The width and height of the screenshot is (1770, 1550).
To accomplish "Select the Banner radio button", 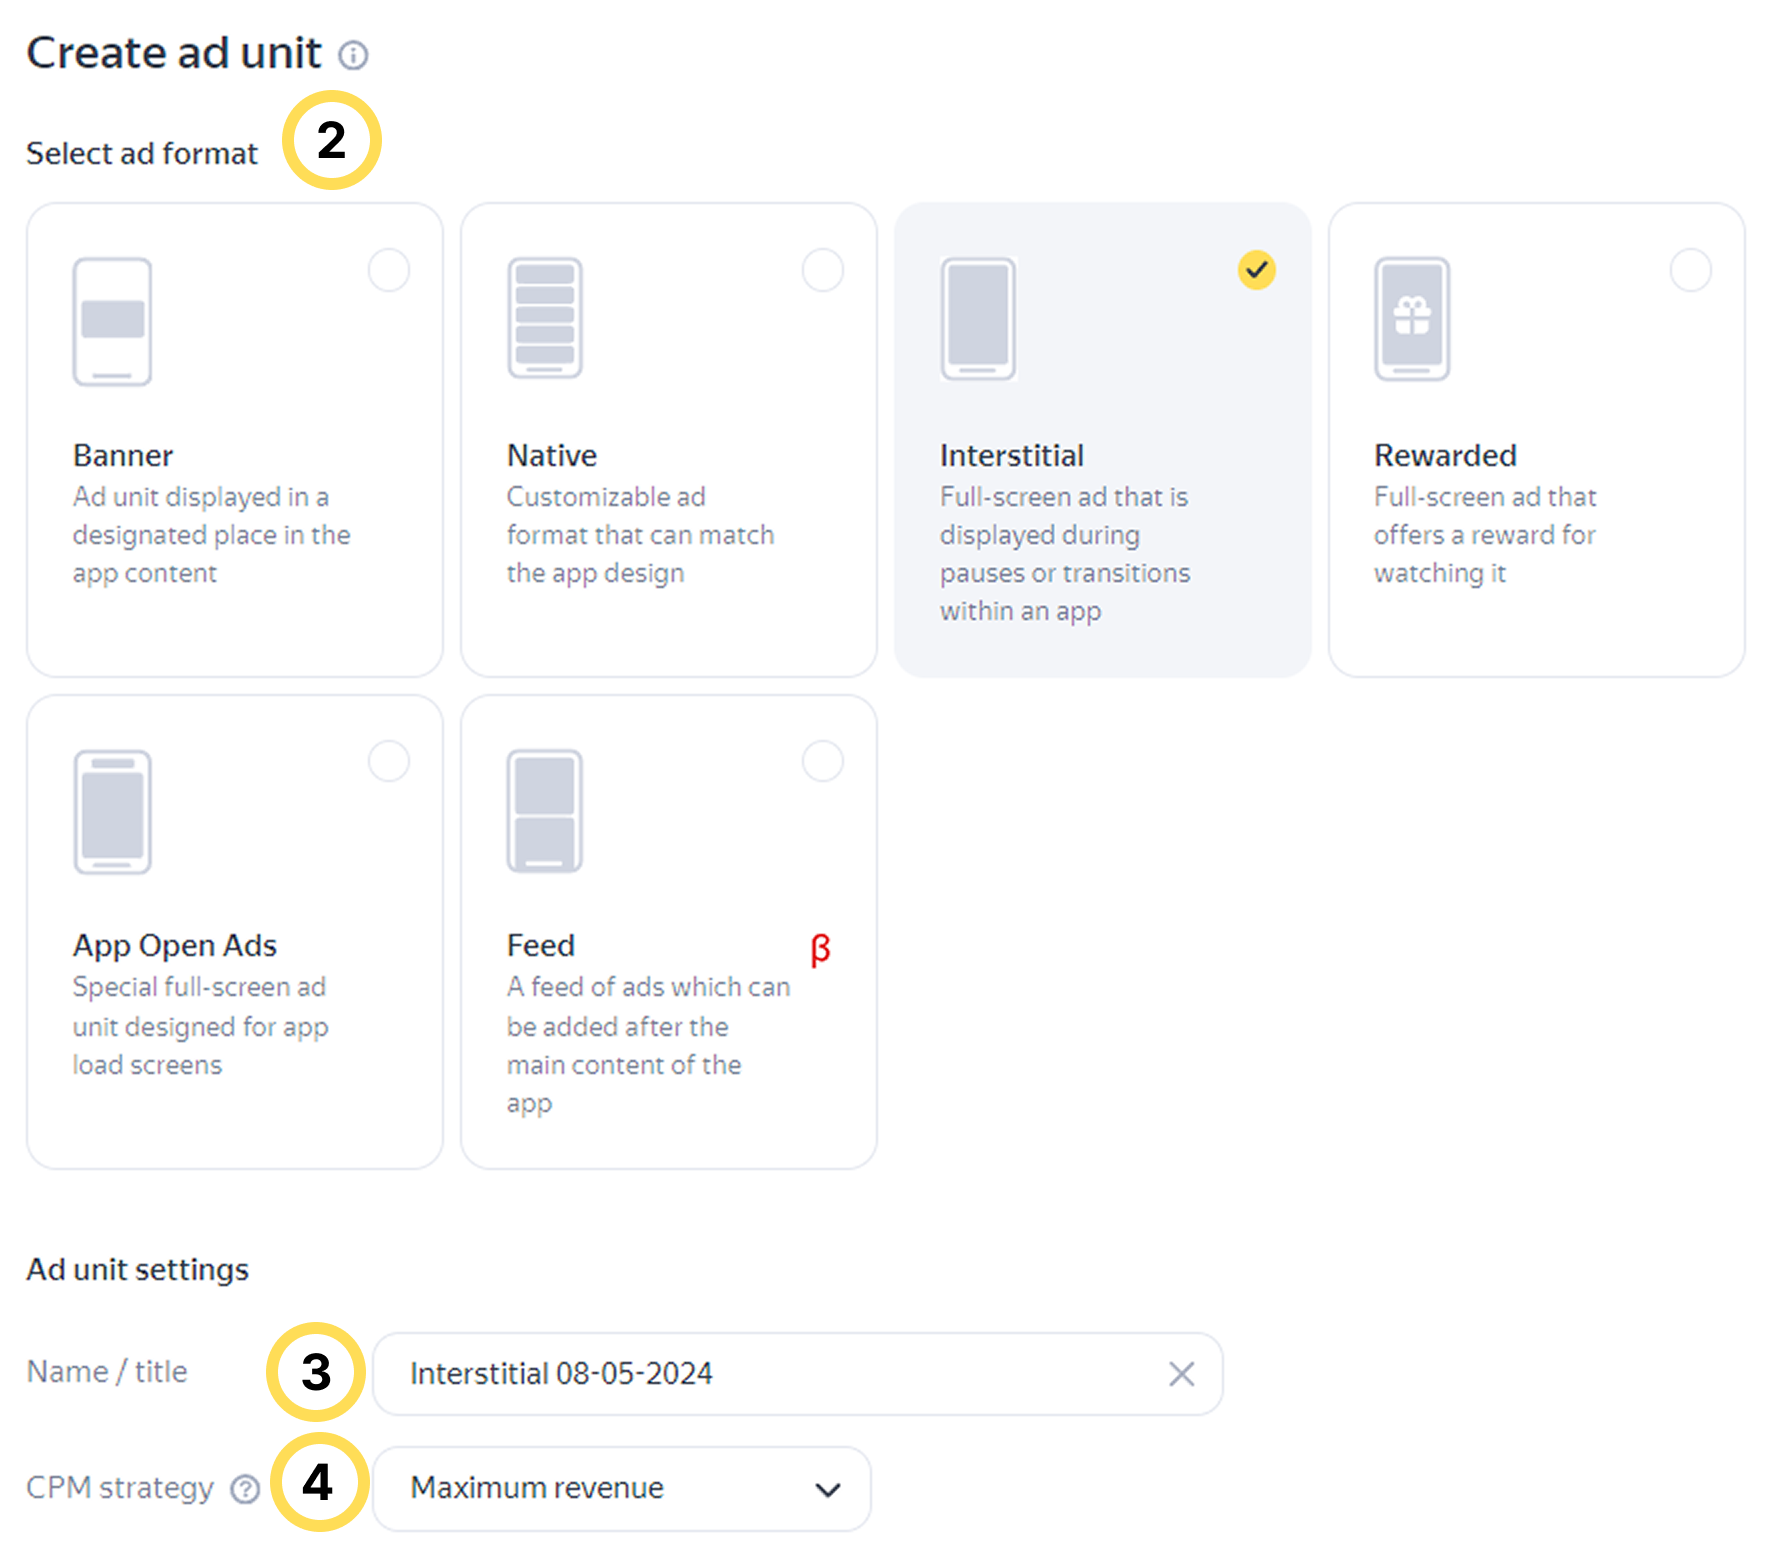I will (389, 270).
